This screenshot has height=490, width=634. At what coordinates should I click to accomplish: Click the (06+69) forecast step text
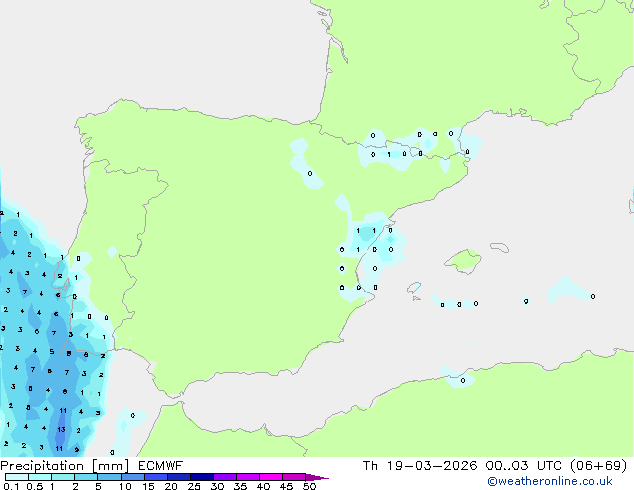point(598,466)
